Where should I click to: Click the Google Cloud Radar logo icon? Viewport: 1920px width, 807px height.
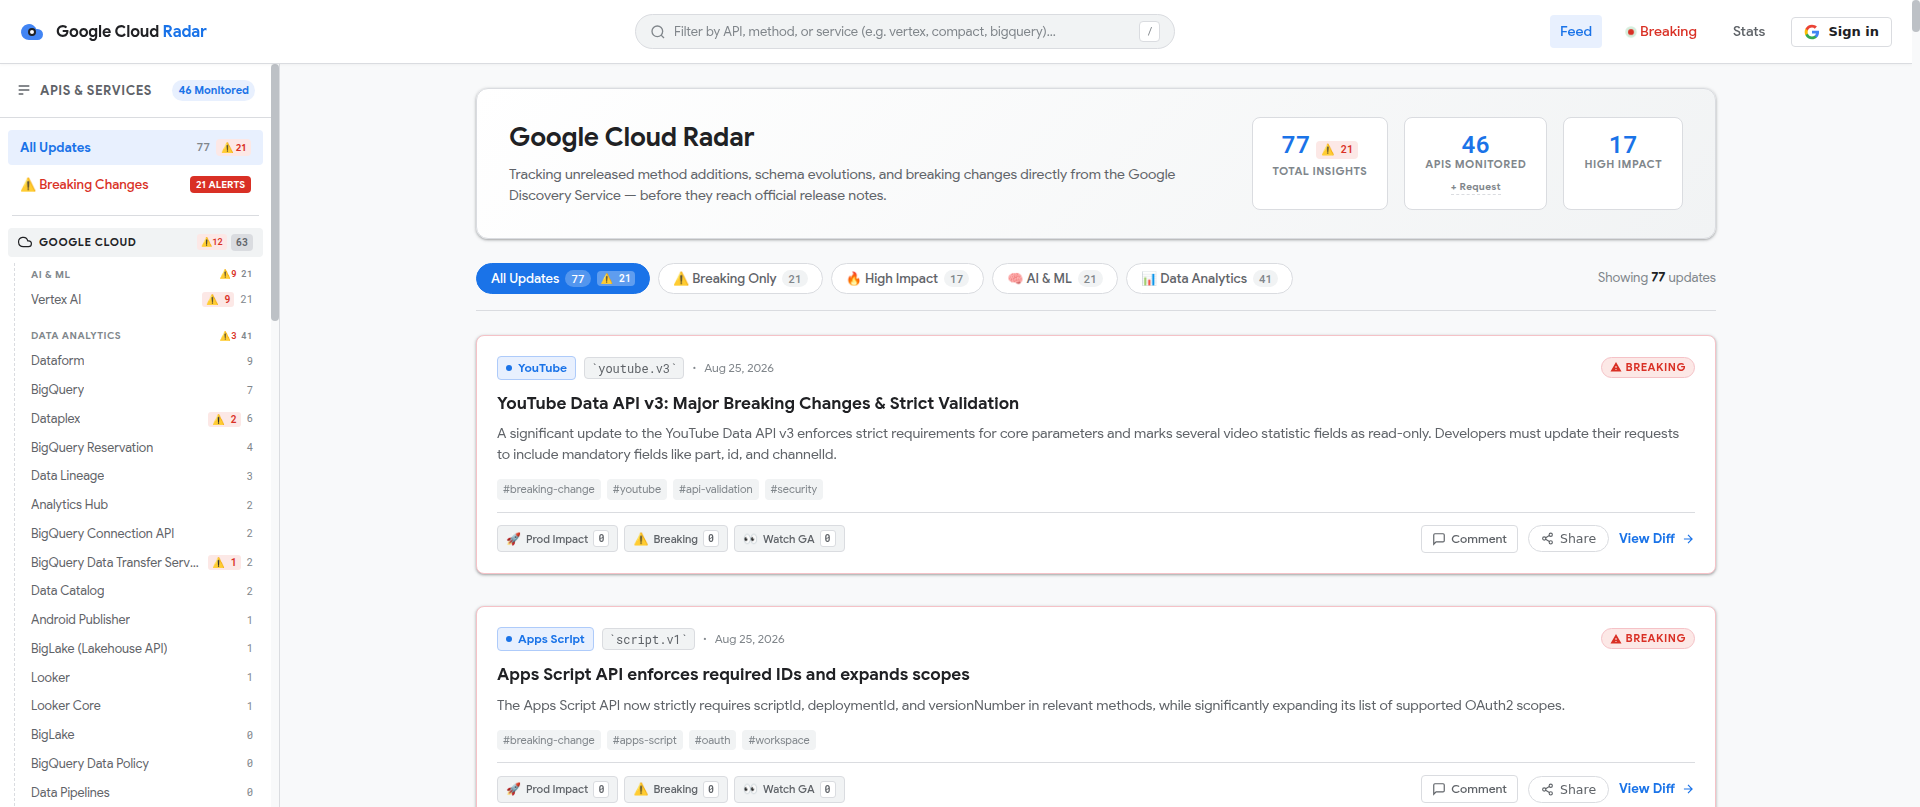click(32, 32)
